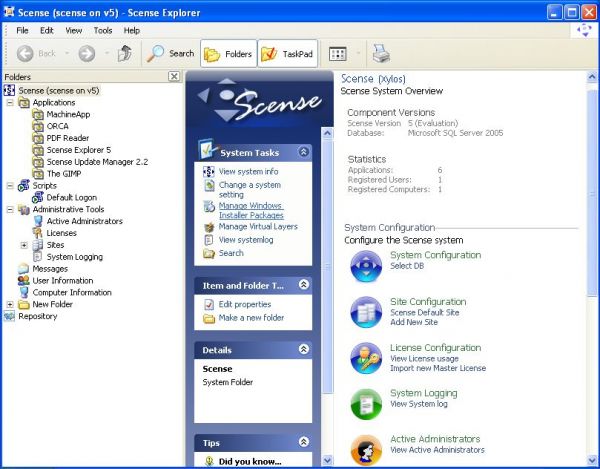This screenshot has width=600, height=469.
Task: Expand the New Folder tree node
Action: [10, 304]
